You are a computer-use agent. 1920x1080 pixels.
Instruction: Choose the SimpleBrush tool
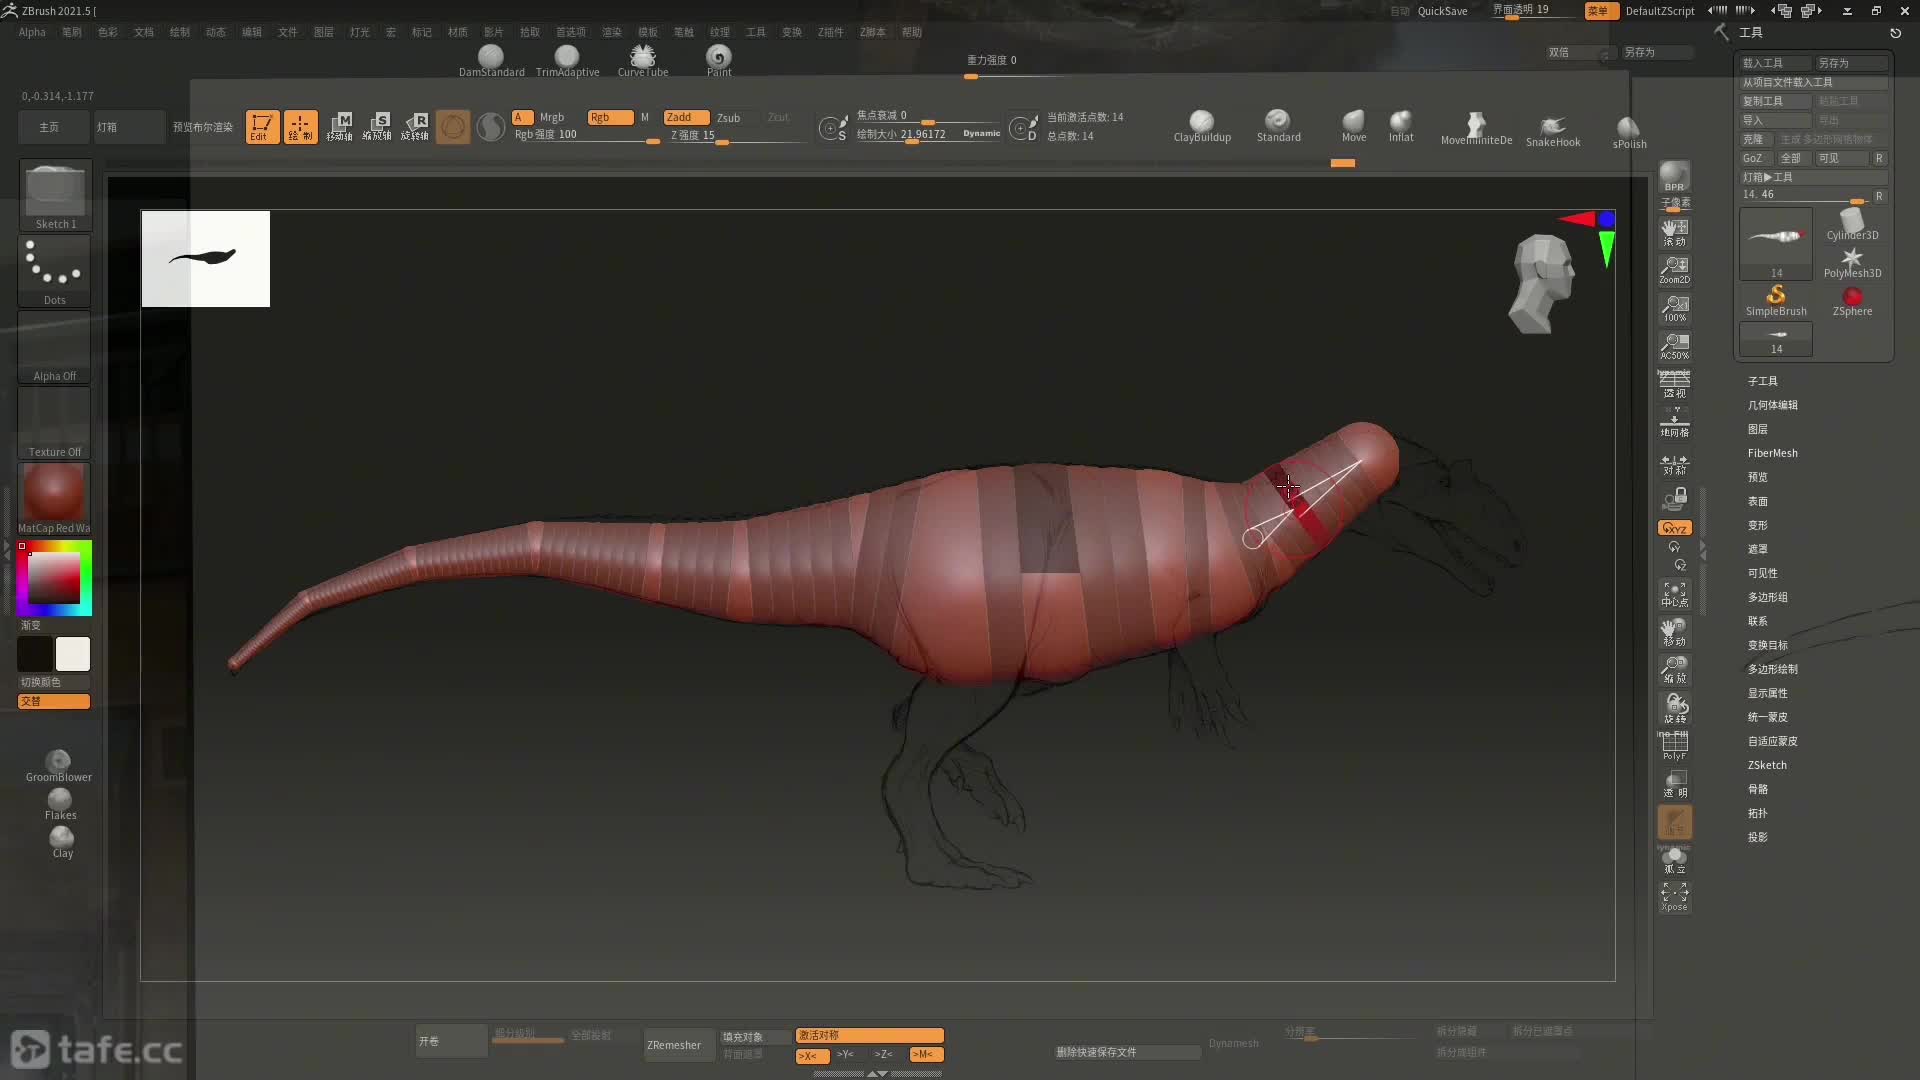pyautogui.click(x=1776, y=301)
